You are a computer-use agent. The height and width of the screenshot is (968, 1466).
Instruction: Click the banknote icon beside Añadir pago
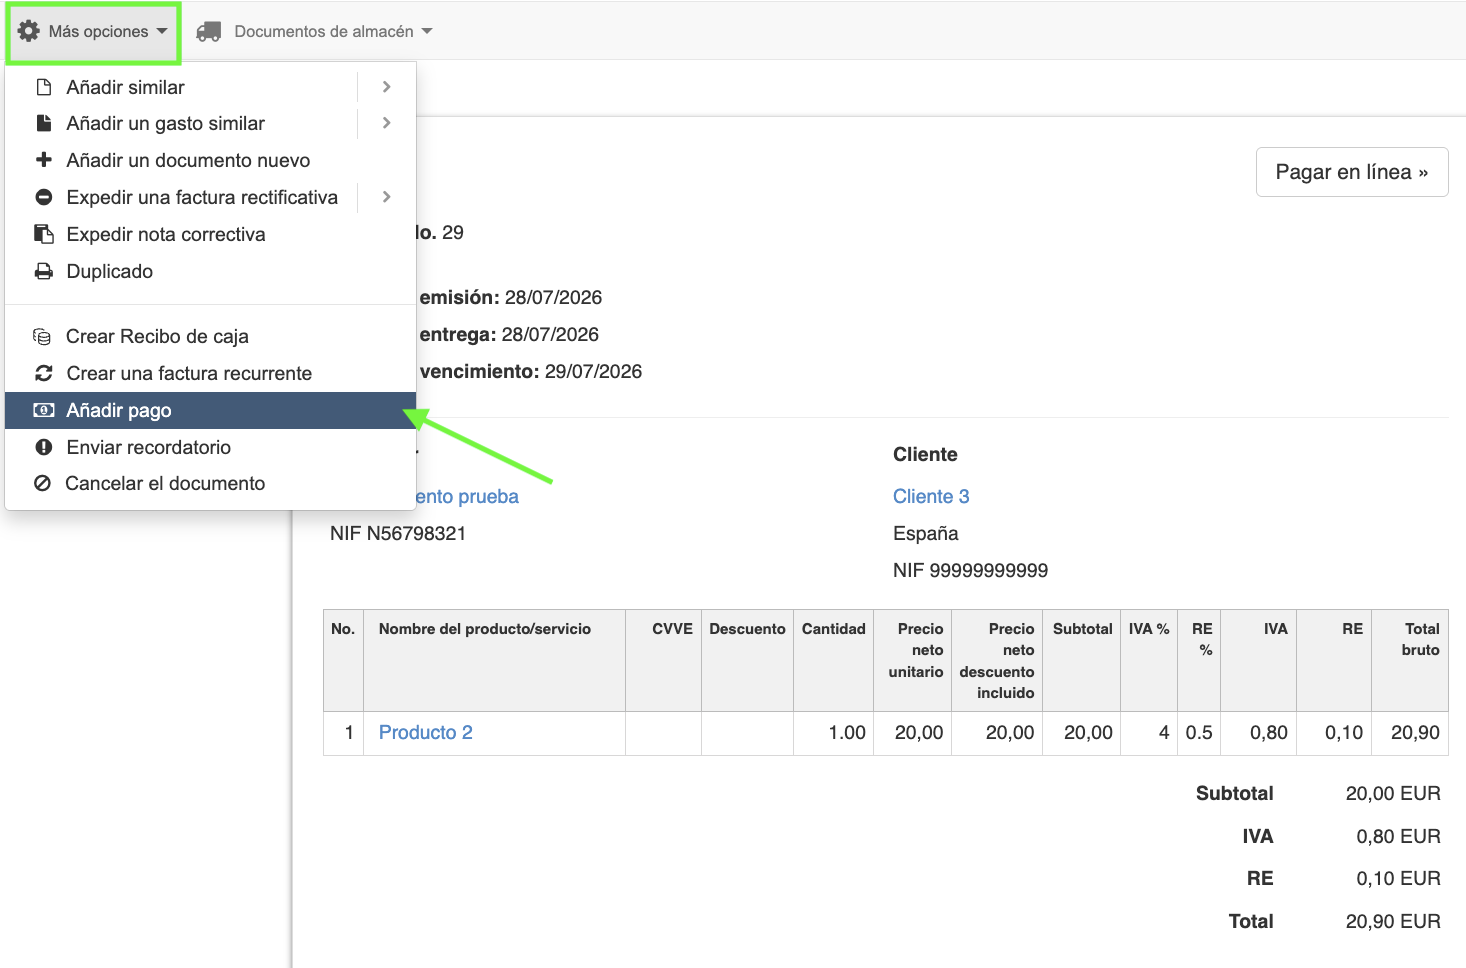(x=44, y=410)
